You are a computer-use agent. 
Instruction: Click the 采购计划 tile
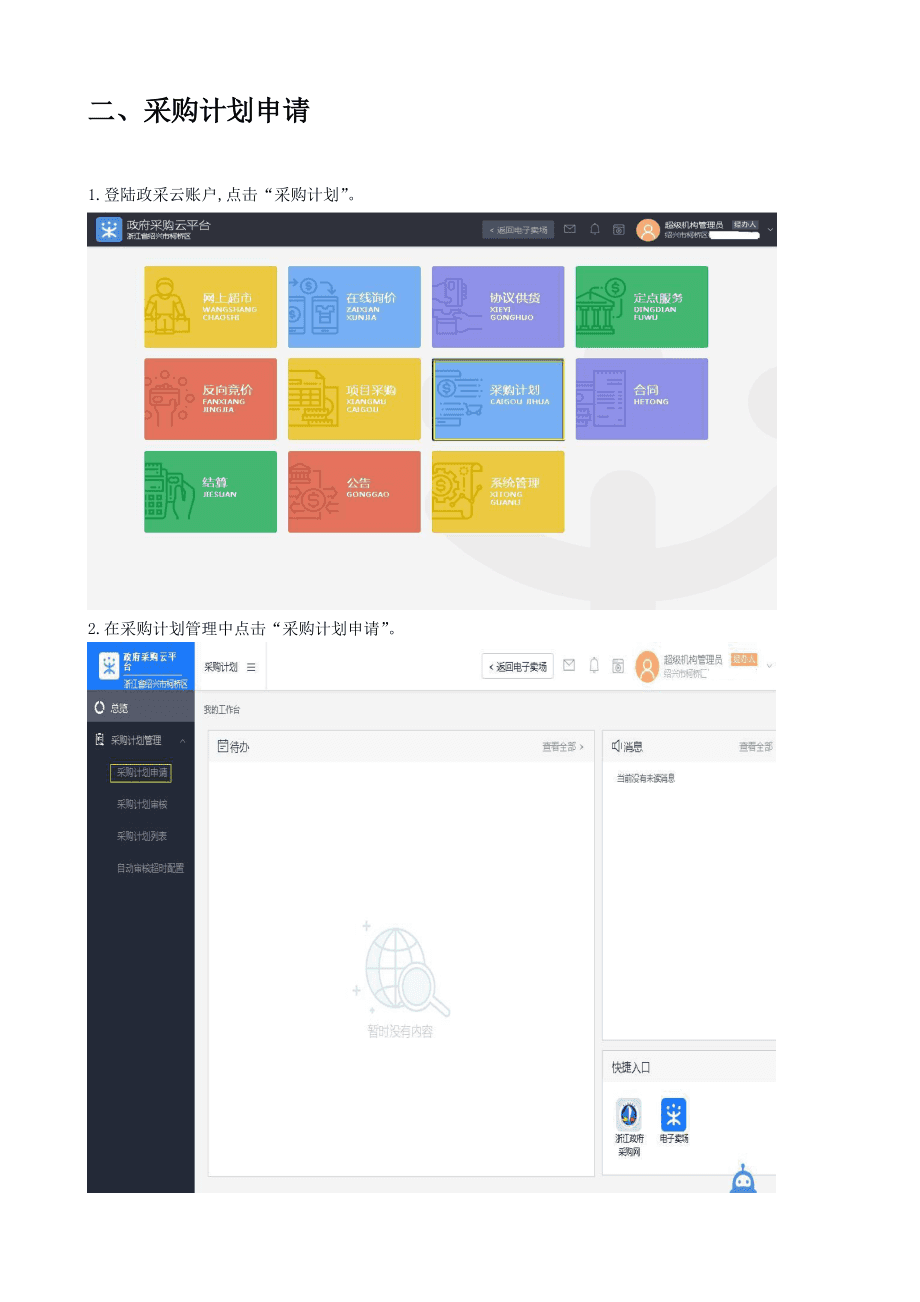[x=498, y=399]
